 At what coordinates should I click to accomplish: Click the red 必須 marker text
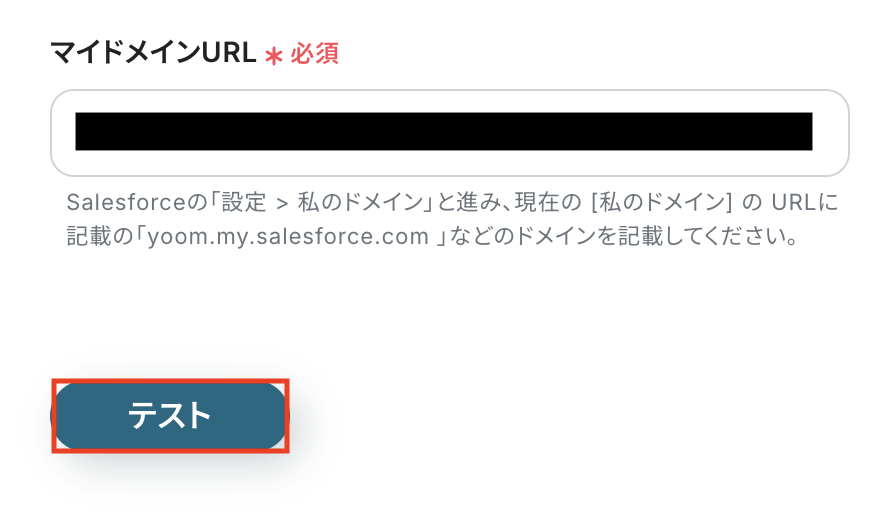[315, 54]
